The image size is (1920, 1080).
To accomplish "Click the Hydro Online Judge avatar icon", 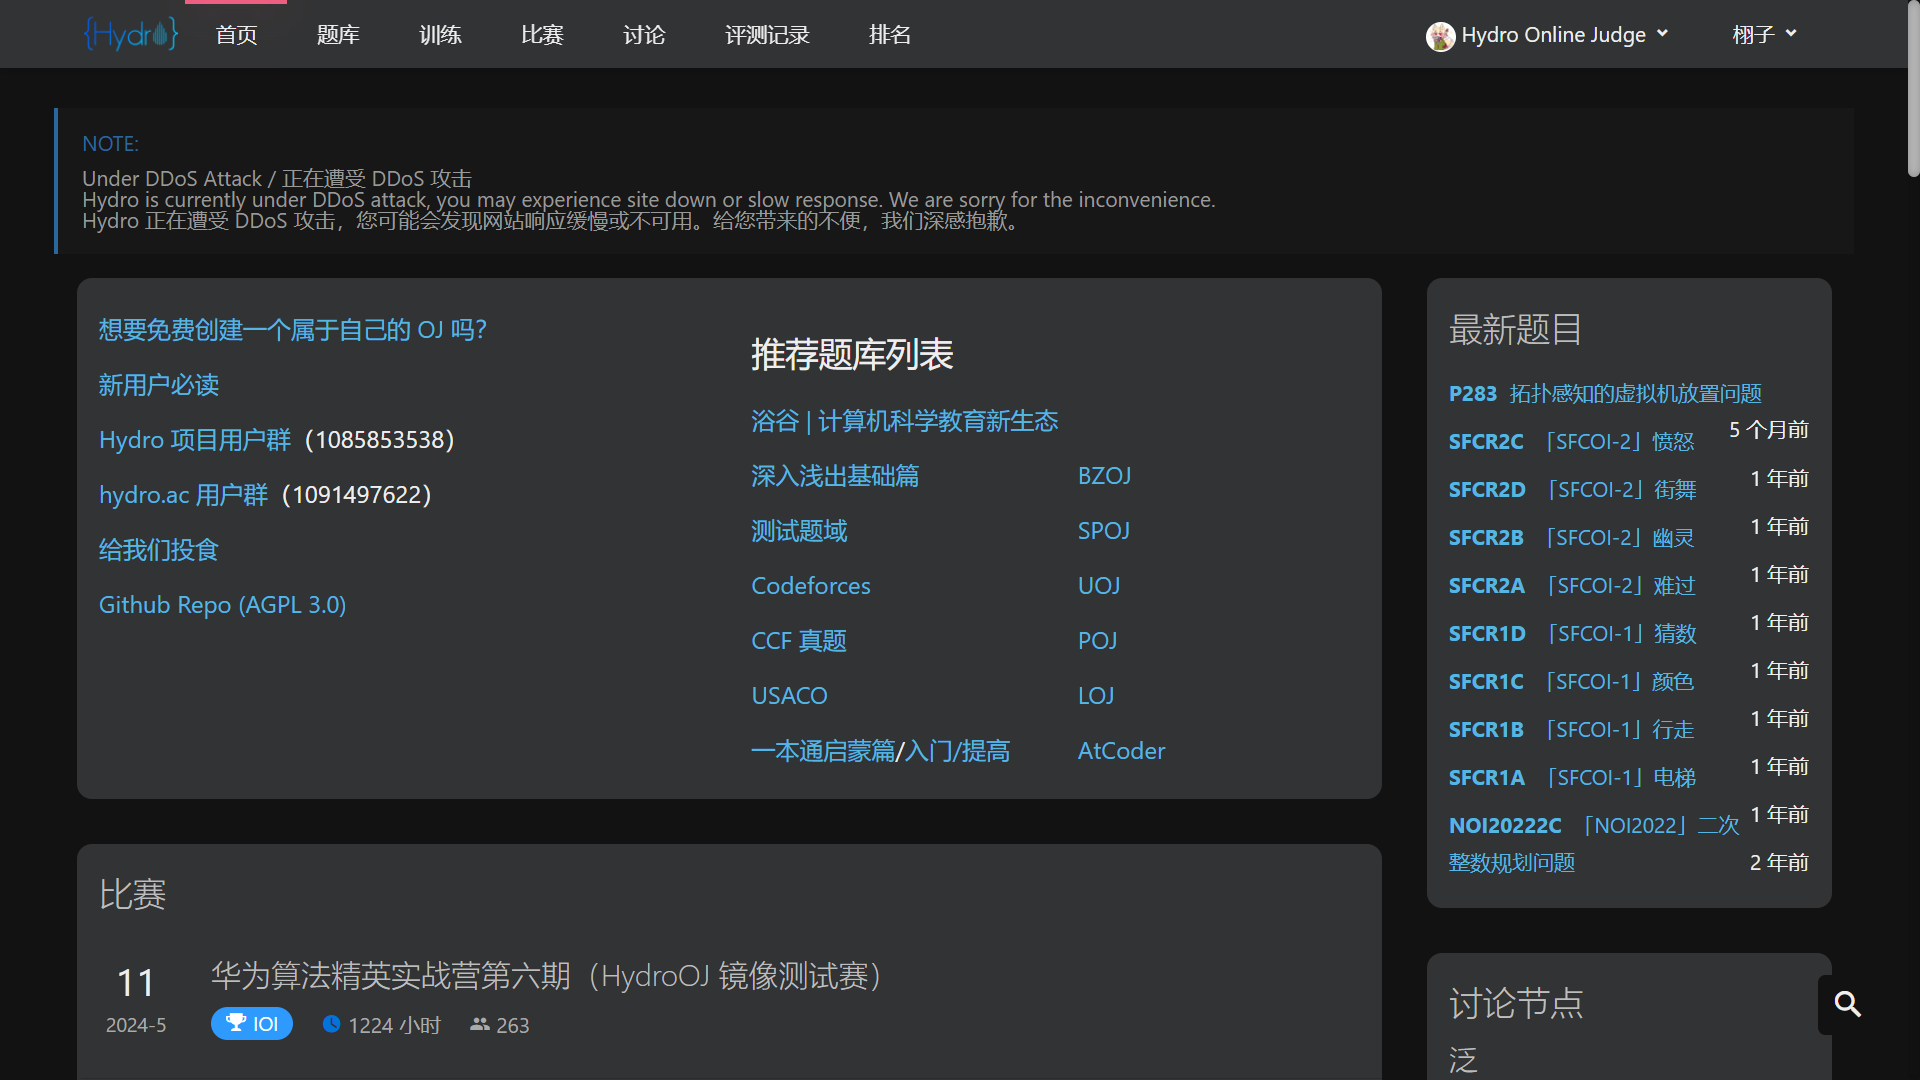I will (1440, 36).
